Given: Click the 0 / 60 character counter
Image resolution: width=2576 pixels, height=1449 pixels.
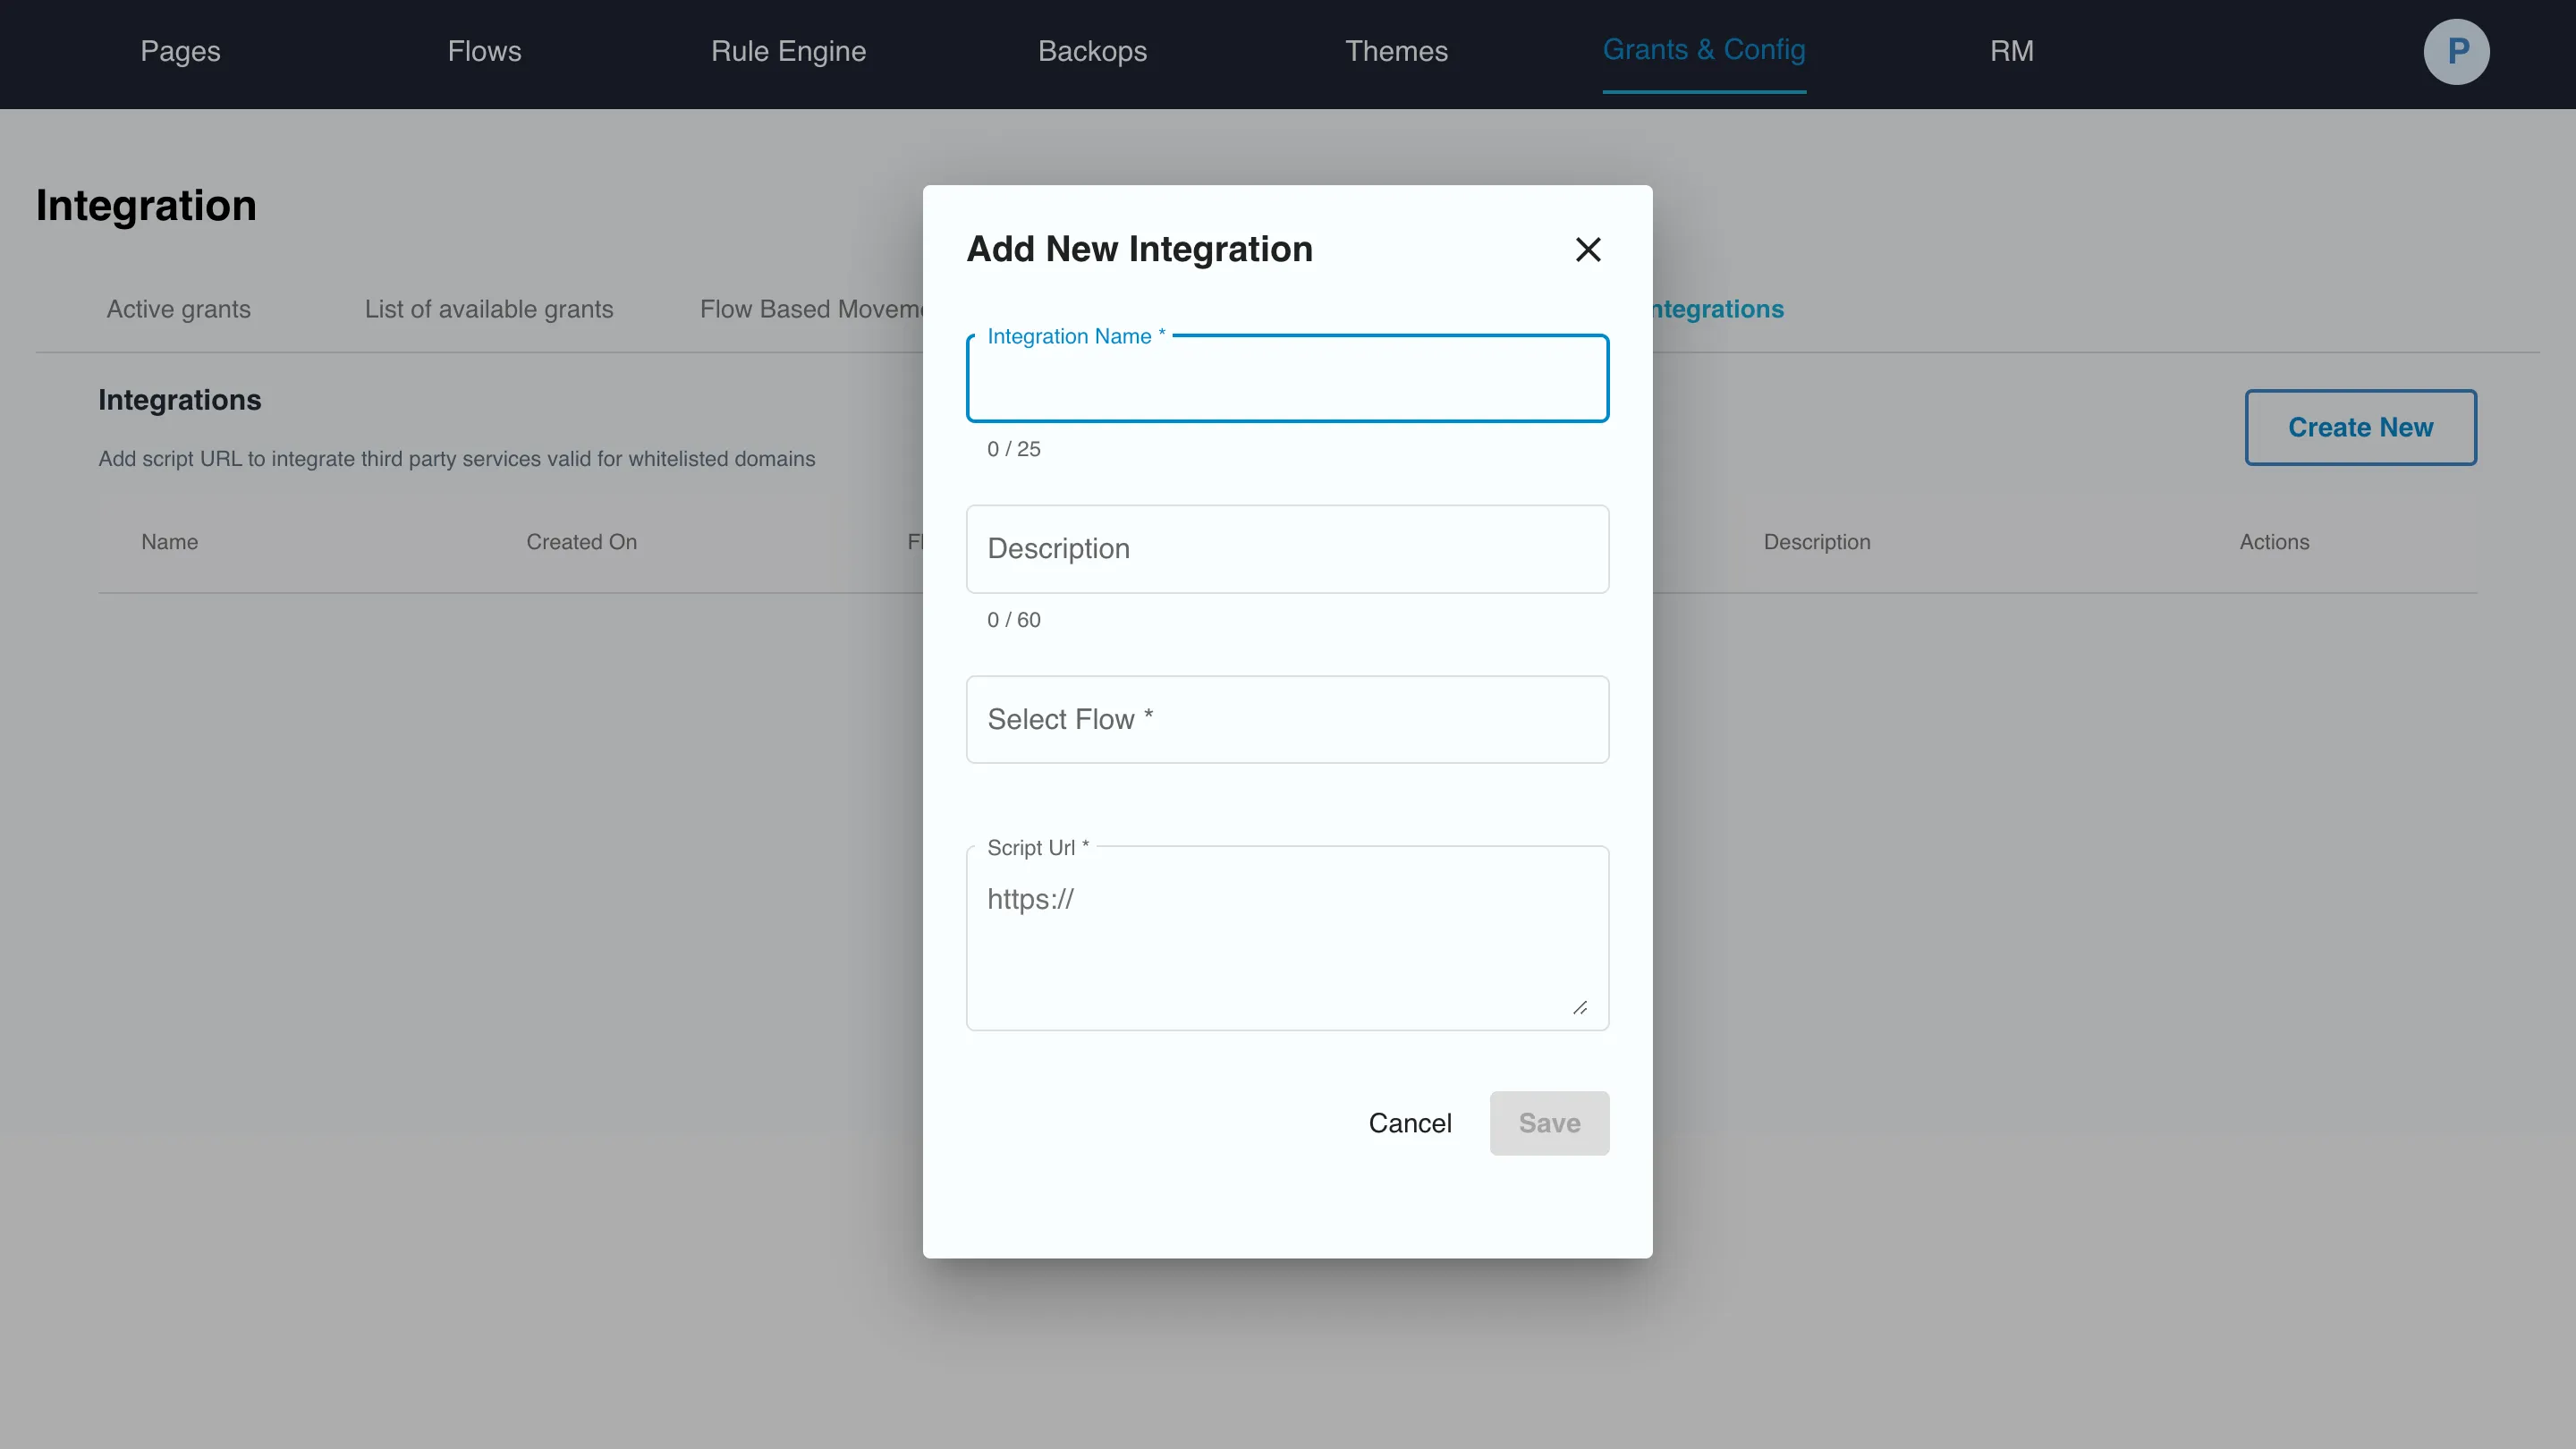Looking at the screenshot, I should pos(1014,620).
